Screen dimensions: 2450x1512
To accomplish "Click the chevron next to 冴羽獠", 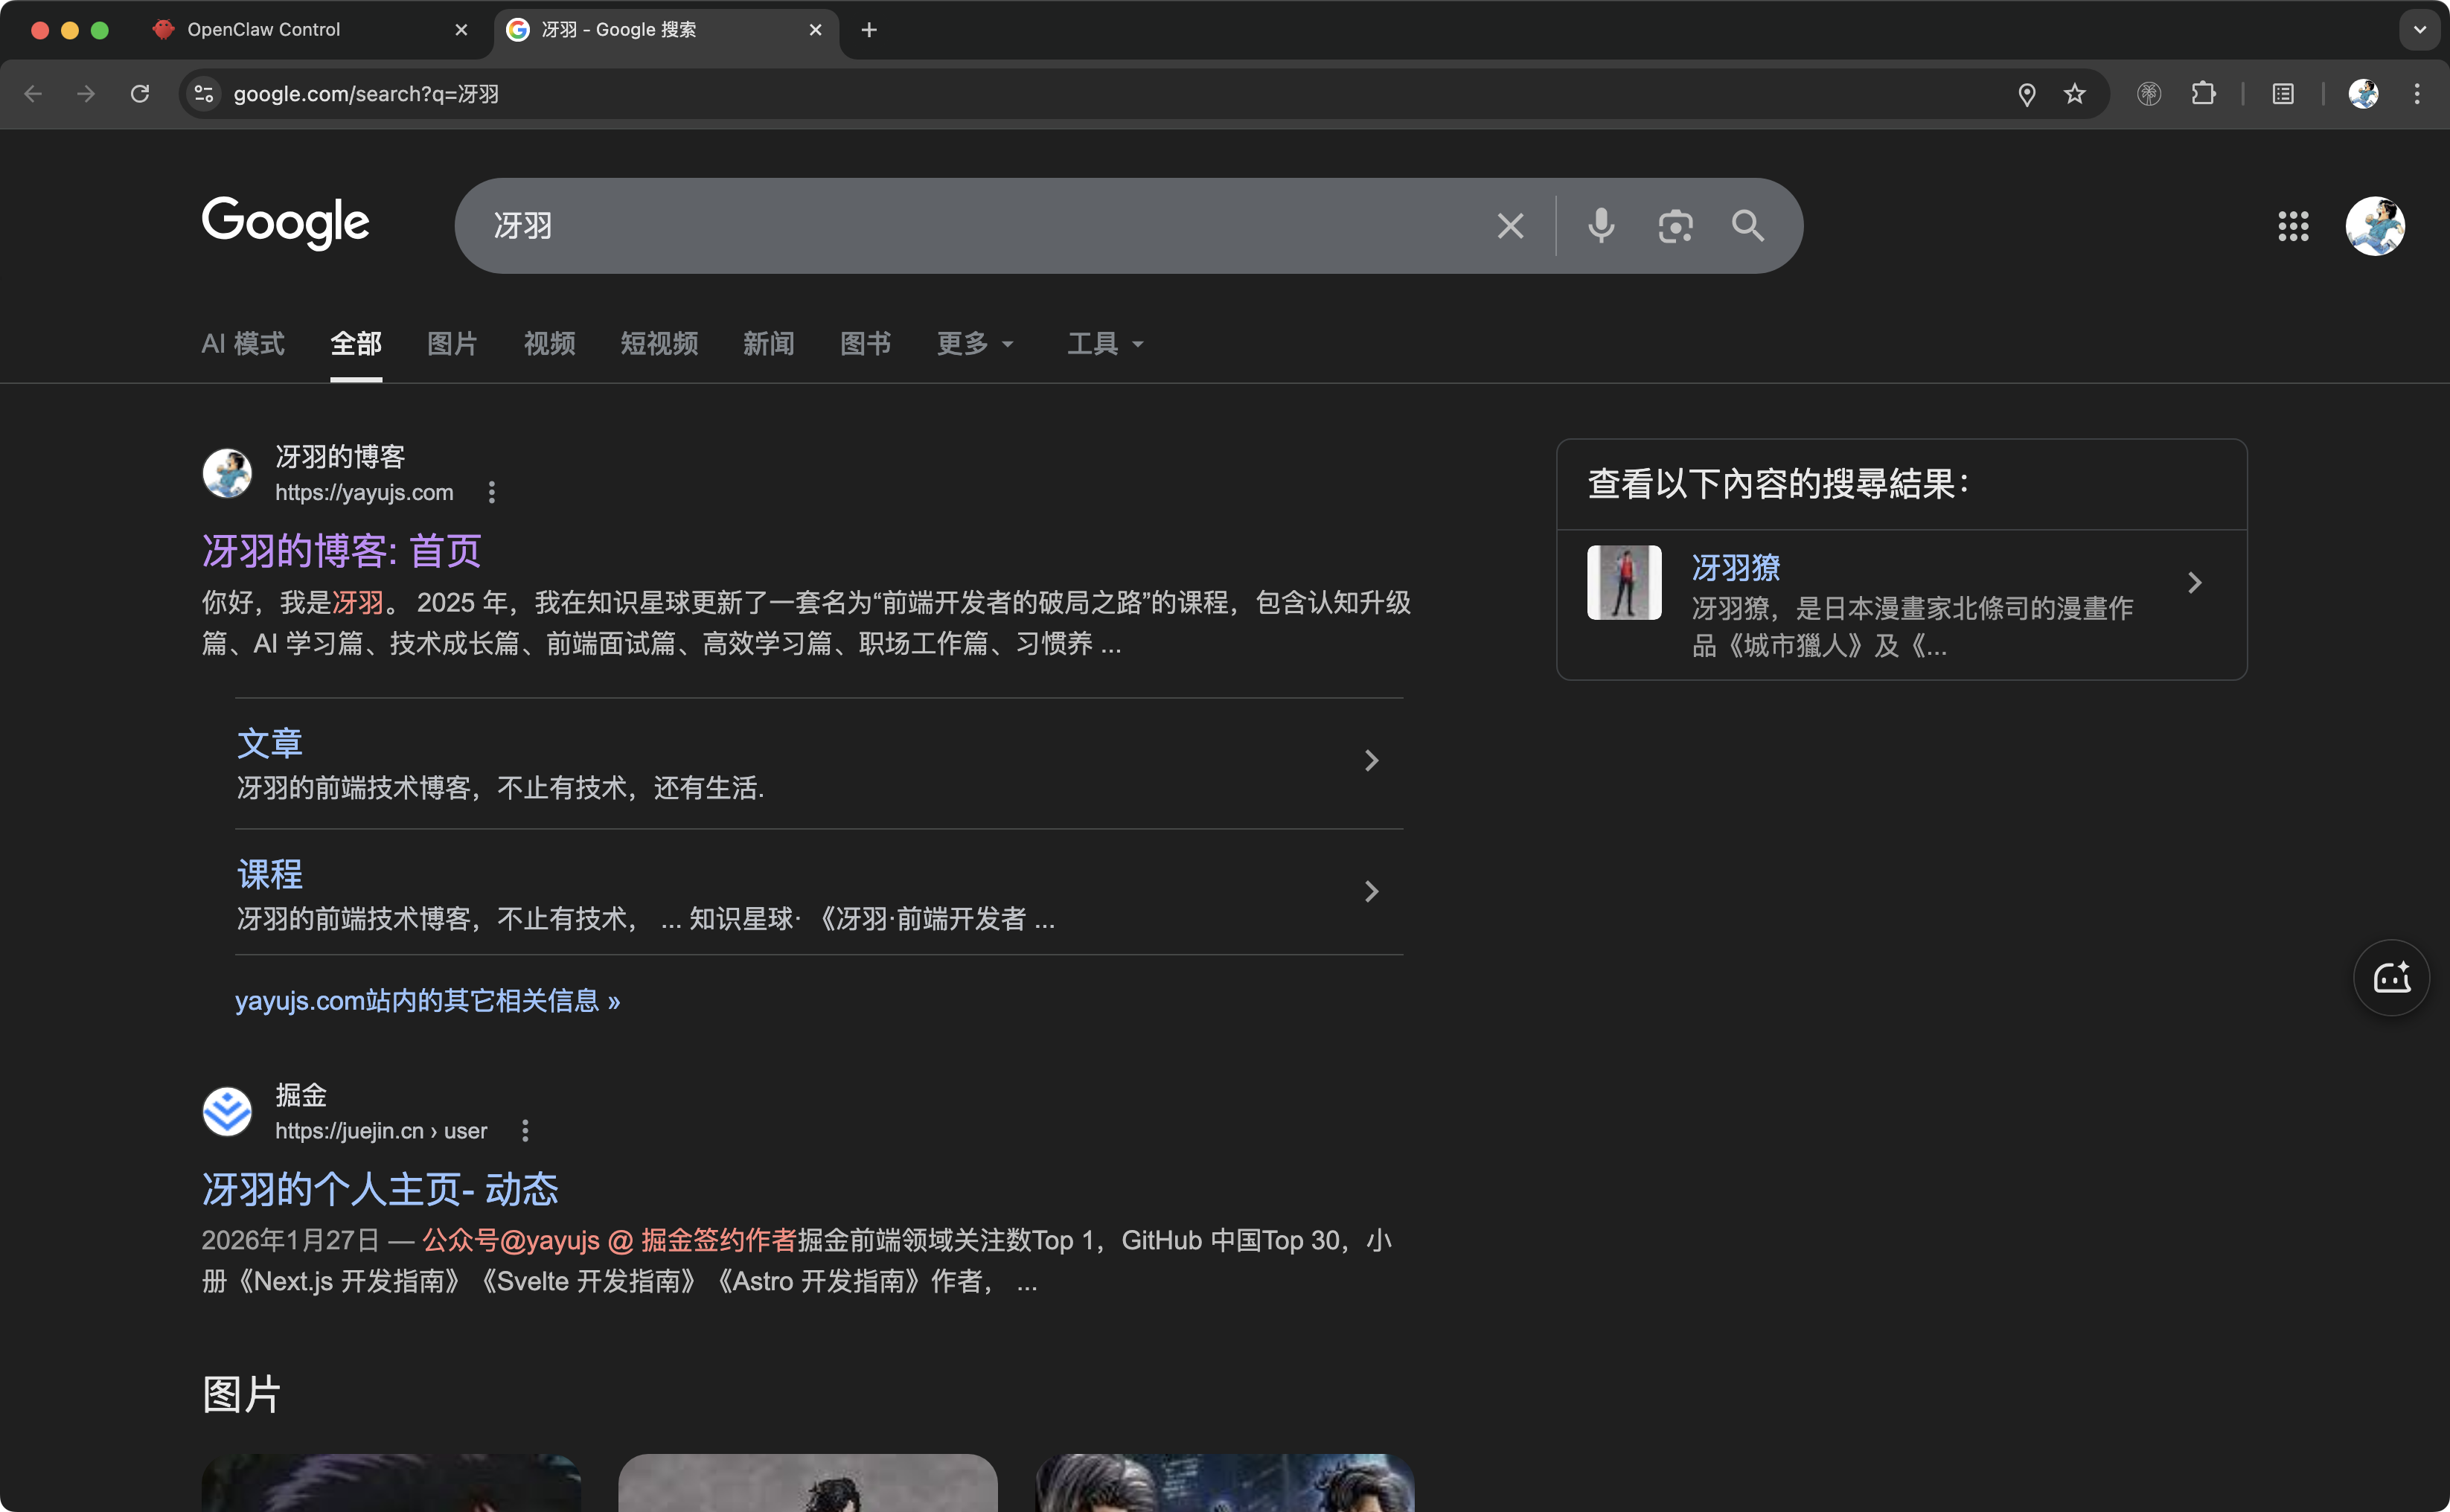I will pyautogui.click(x=2194, y=583).
